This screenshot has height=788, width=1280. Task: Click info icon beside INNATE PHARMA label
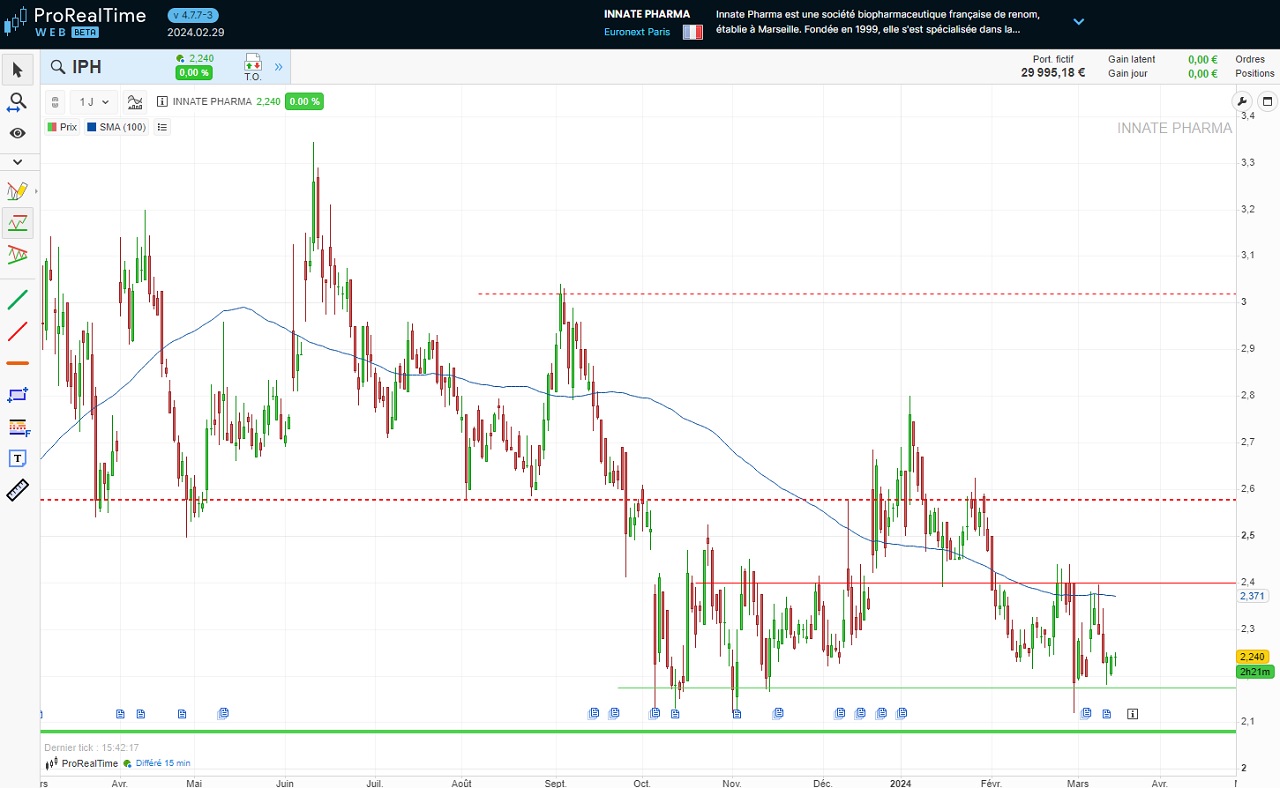[162, 102]
